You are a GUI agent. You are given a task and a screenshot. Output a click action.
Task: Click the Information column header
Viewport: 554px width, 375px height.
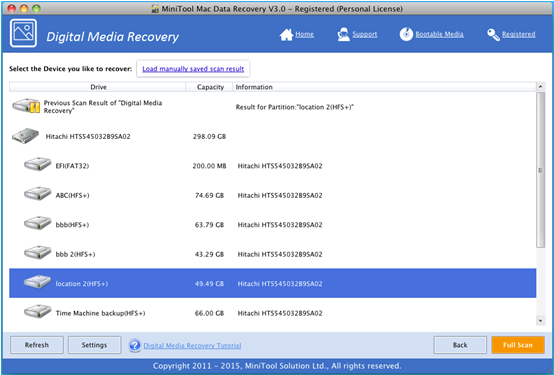click(384, 87)
